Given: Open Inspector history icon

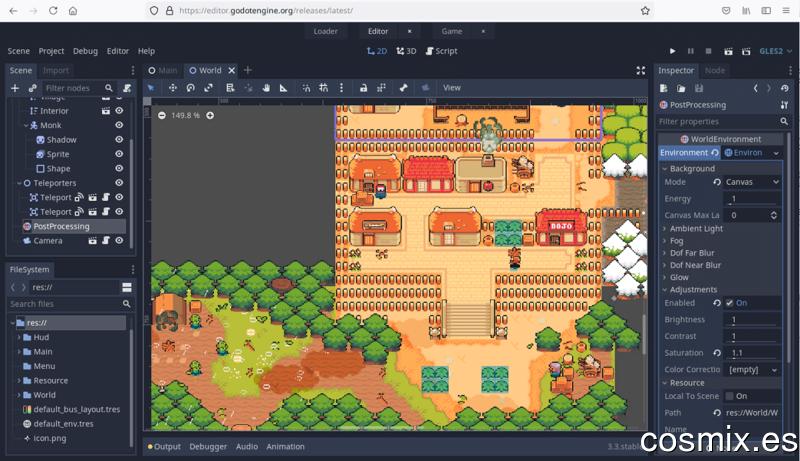Looking at the screenshot, I should coord(785,88).
